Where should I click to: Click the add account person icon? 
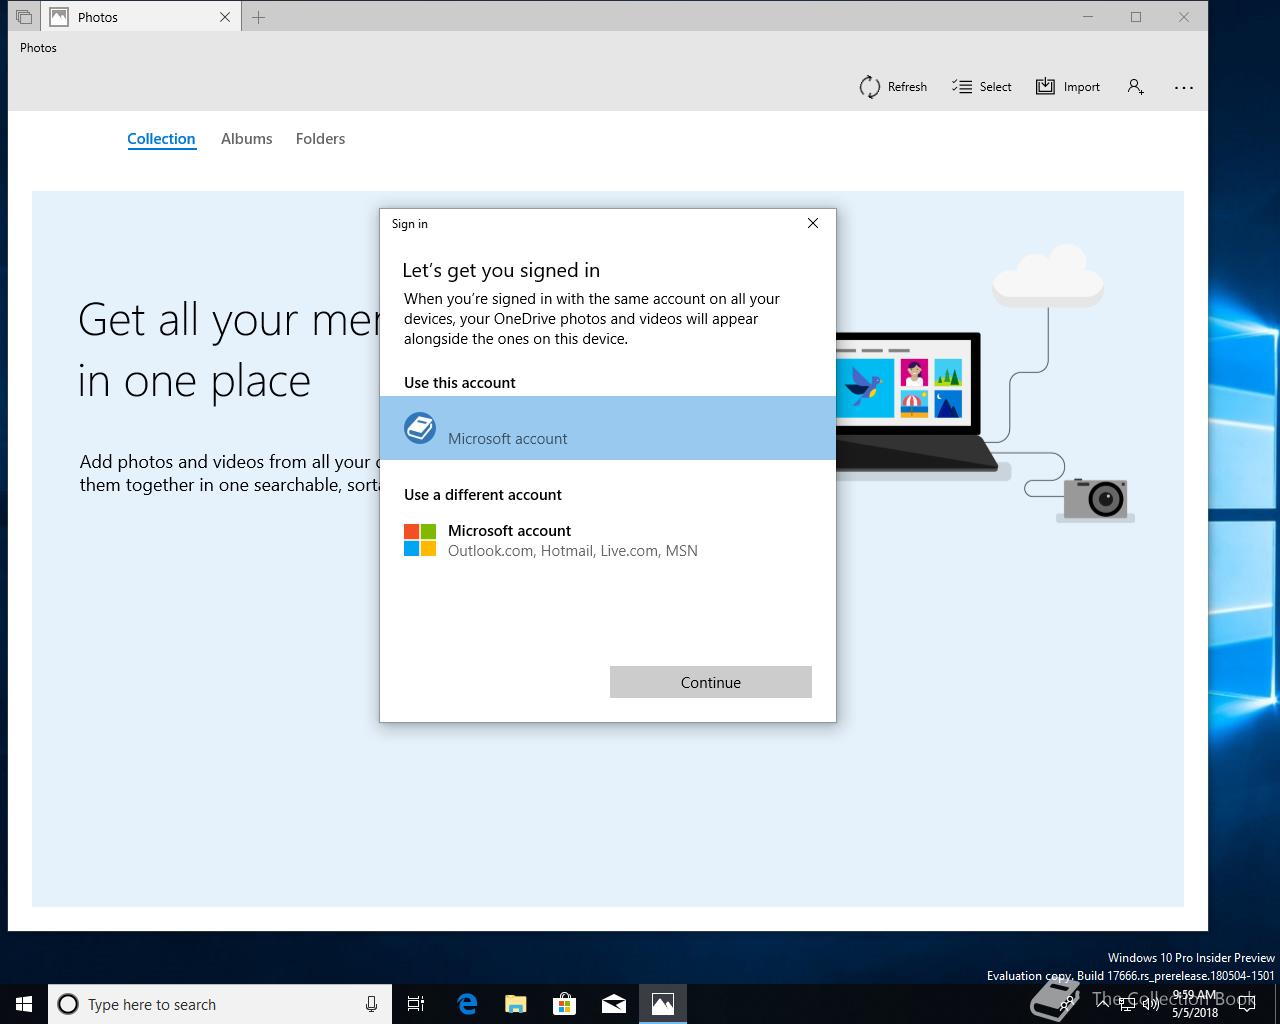(1135, 87)
